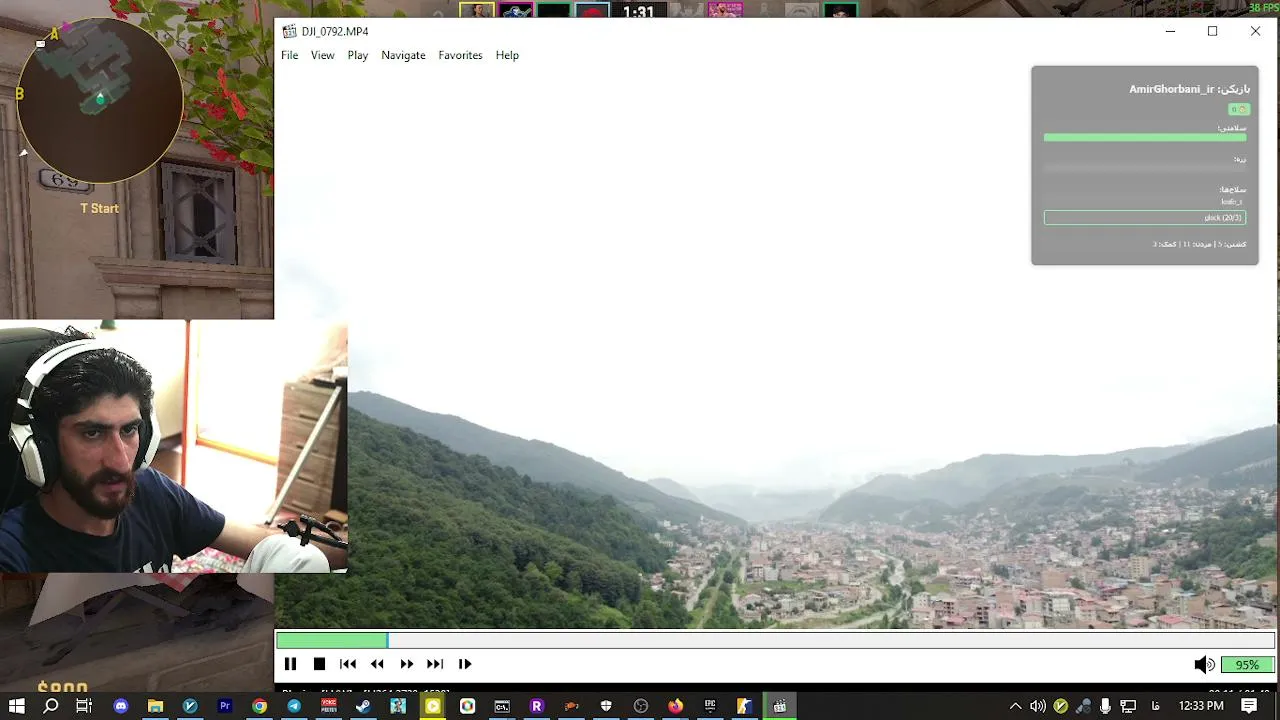Screen dimensions: 1280x720
Task: Open network settings from the tray
Action: point(1128,706)
